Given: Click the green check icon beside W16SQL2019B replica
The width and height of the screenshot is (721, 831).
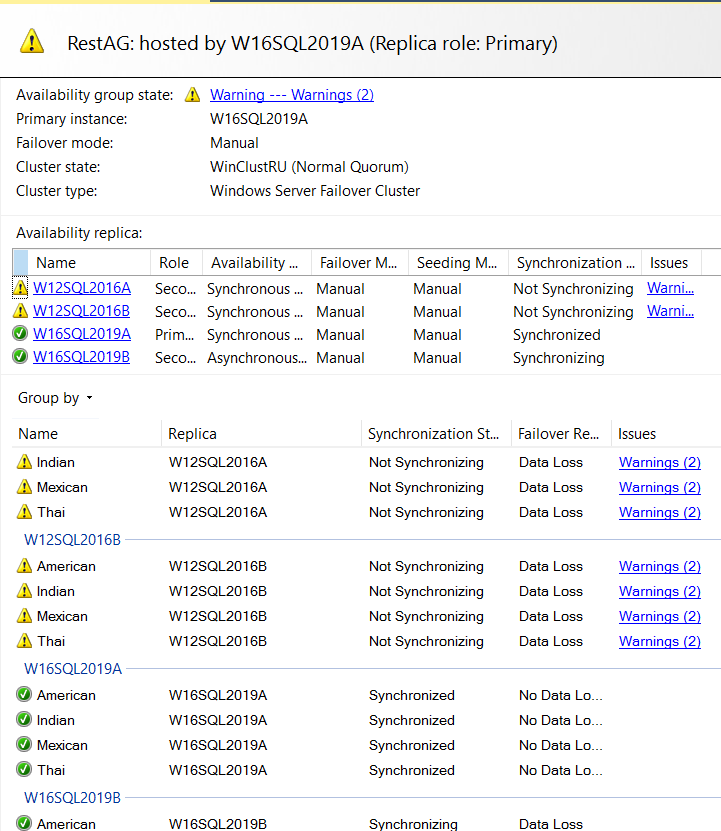Looking at the screenshot, I should (x=21, y=357).
